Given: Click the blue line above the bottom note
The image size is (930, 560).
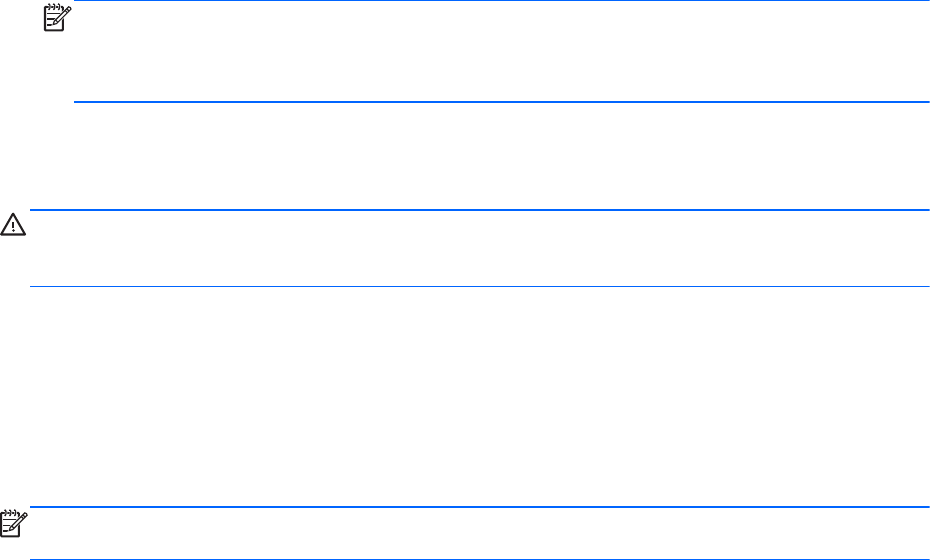Looking at the screenshot, I should [480, 506].
